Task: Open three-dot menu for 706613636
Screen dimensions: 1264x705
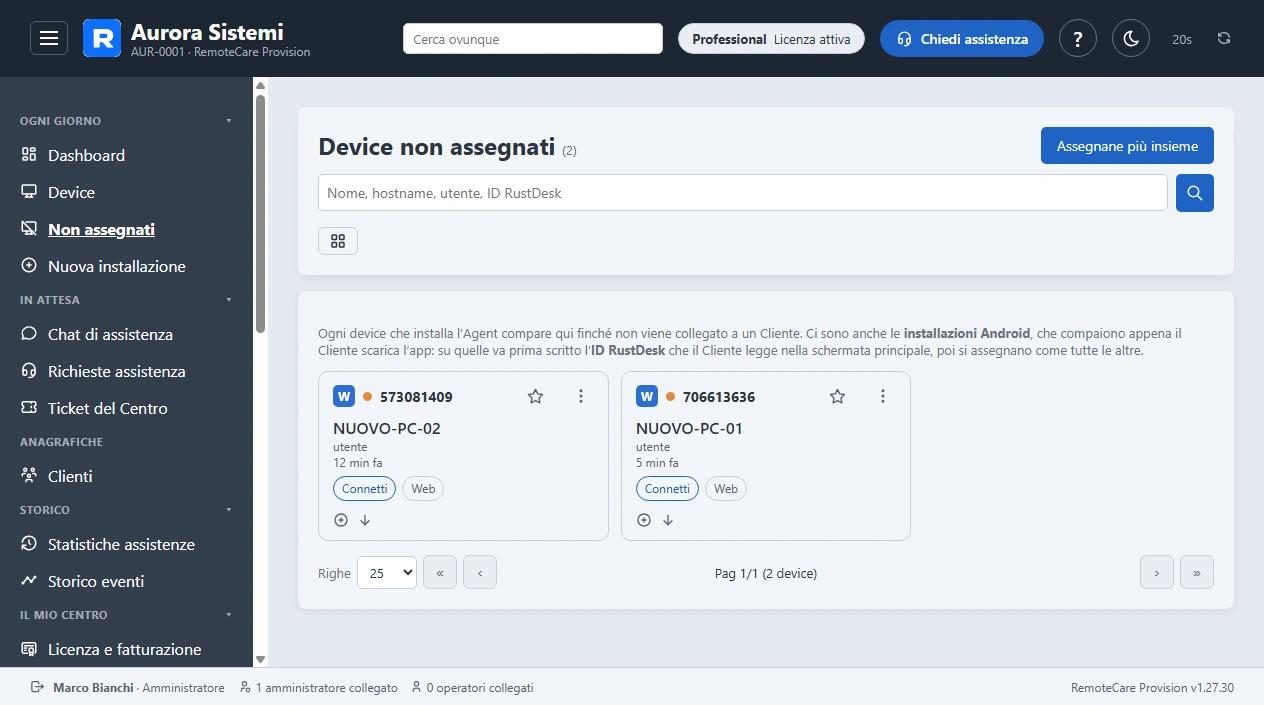Action: coord(883,397)
